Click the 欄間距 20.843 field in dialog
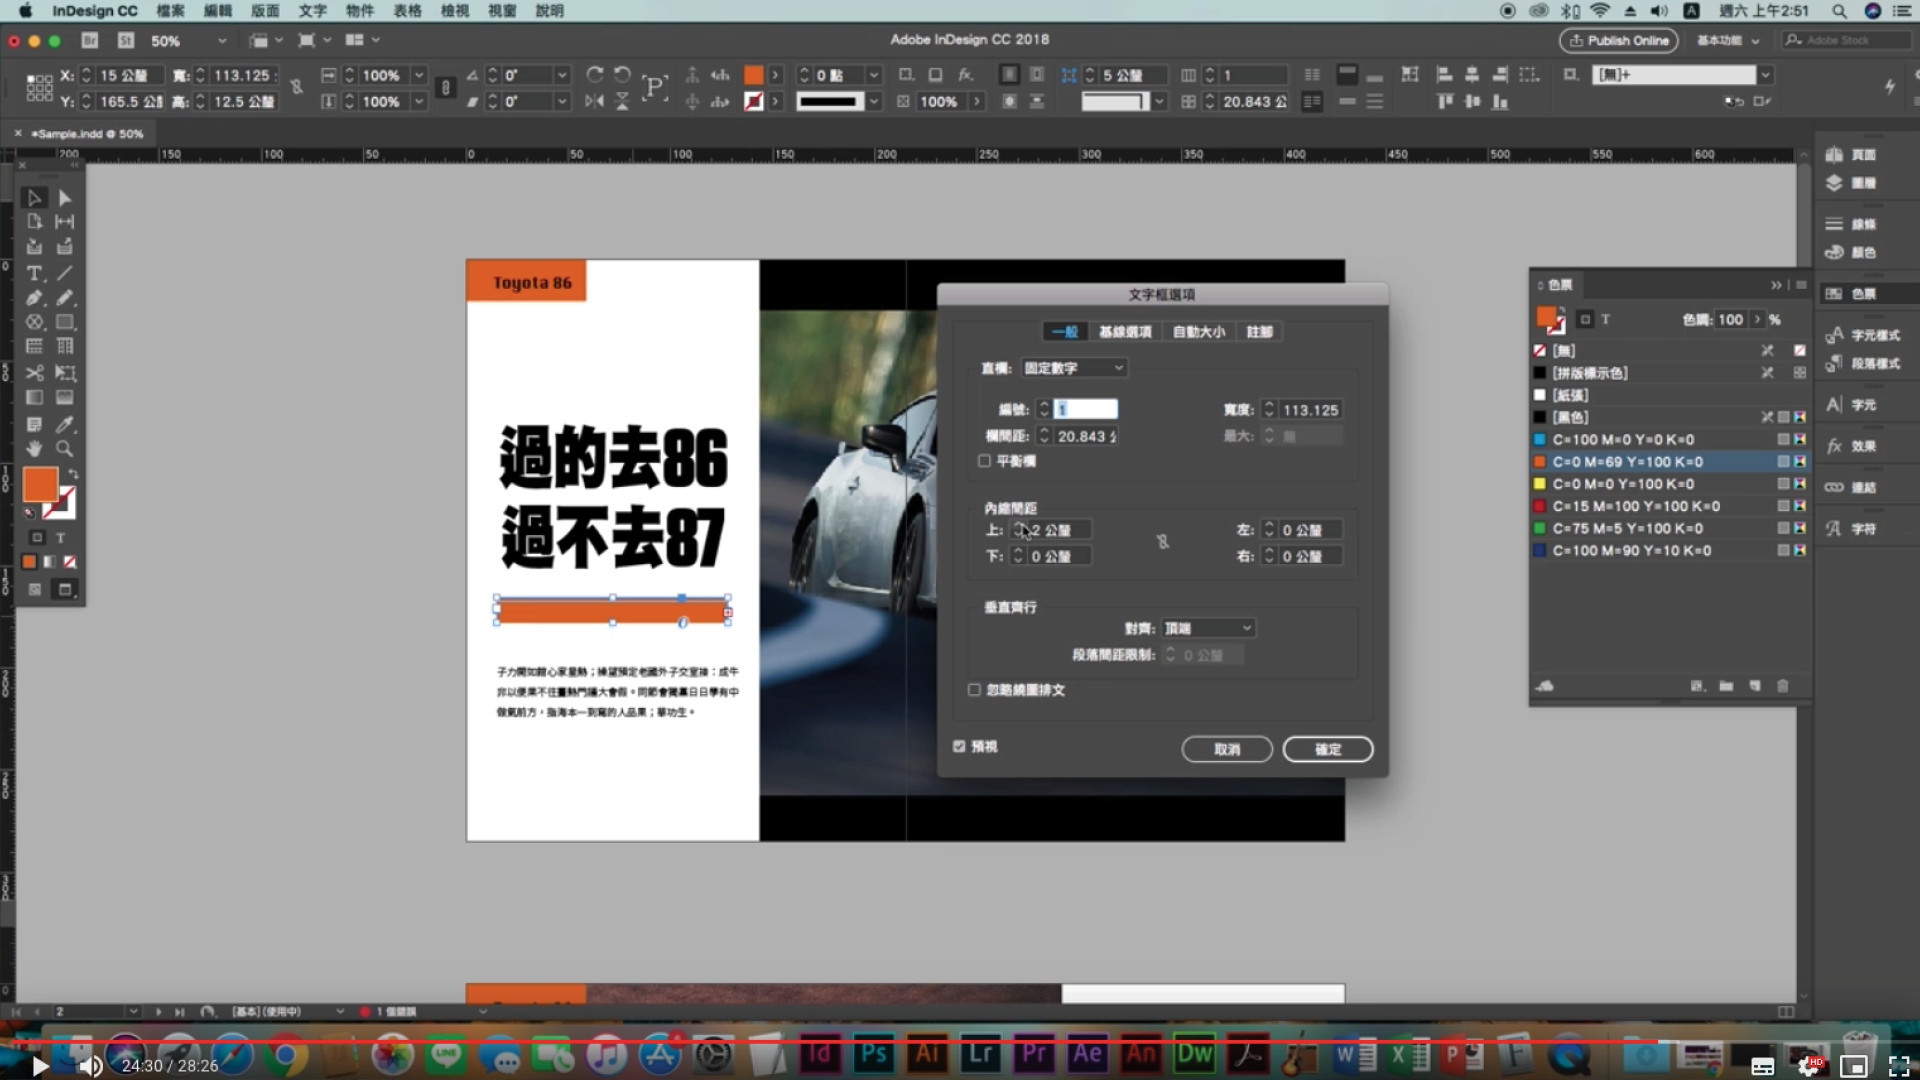The height and width of the screenshot is (1080, 1920). point(1086,436)
